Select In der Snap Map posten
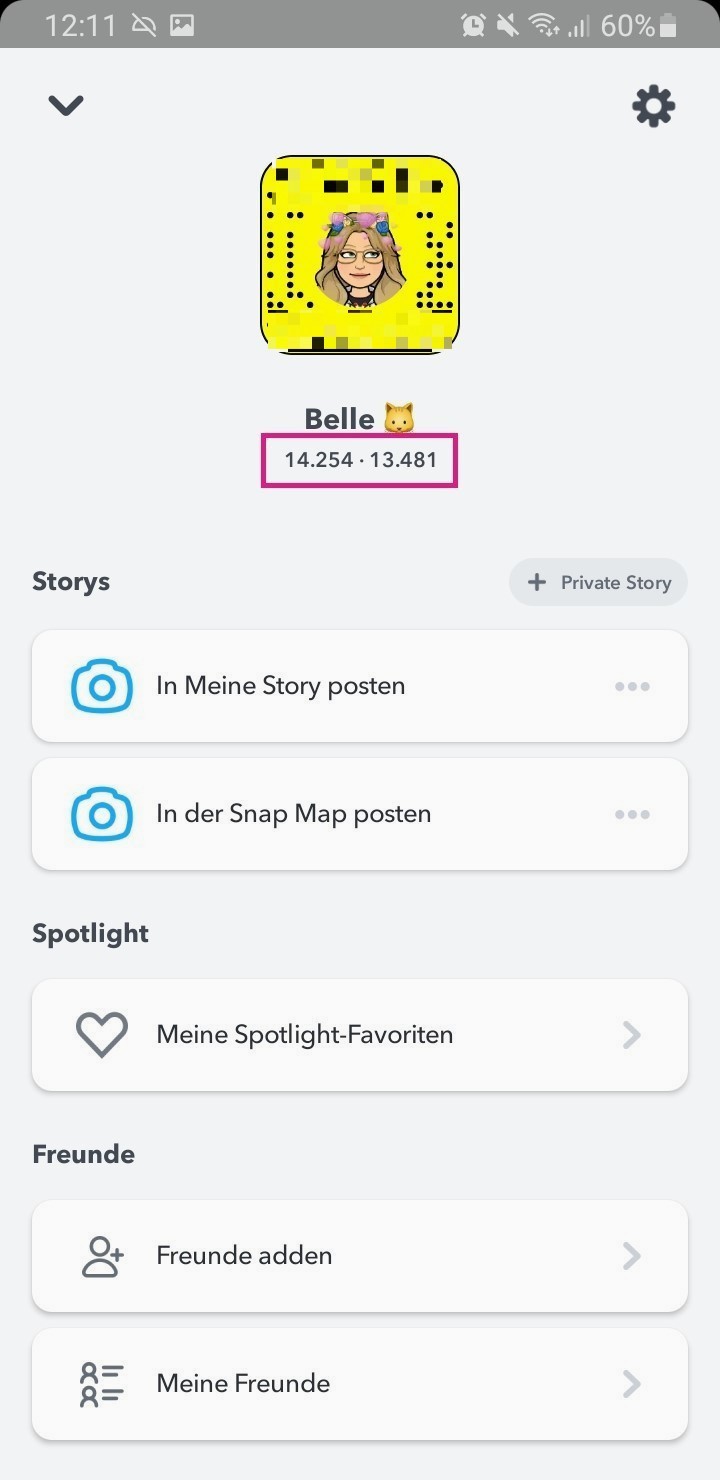The width and height of the screenshot is (720, 1480). click(294, 814)
